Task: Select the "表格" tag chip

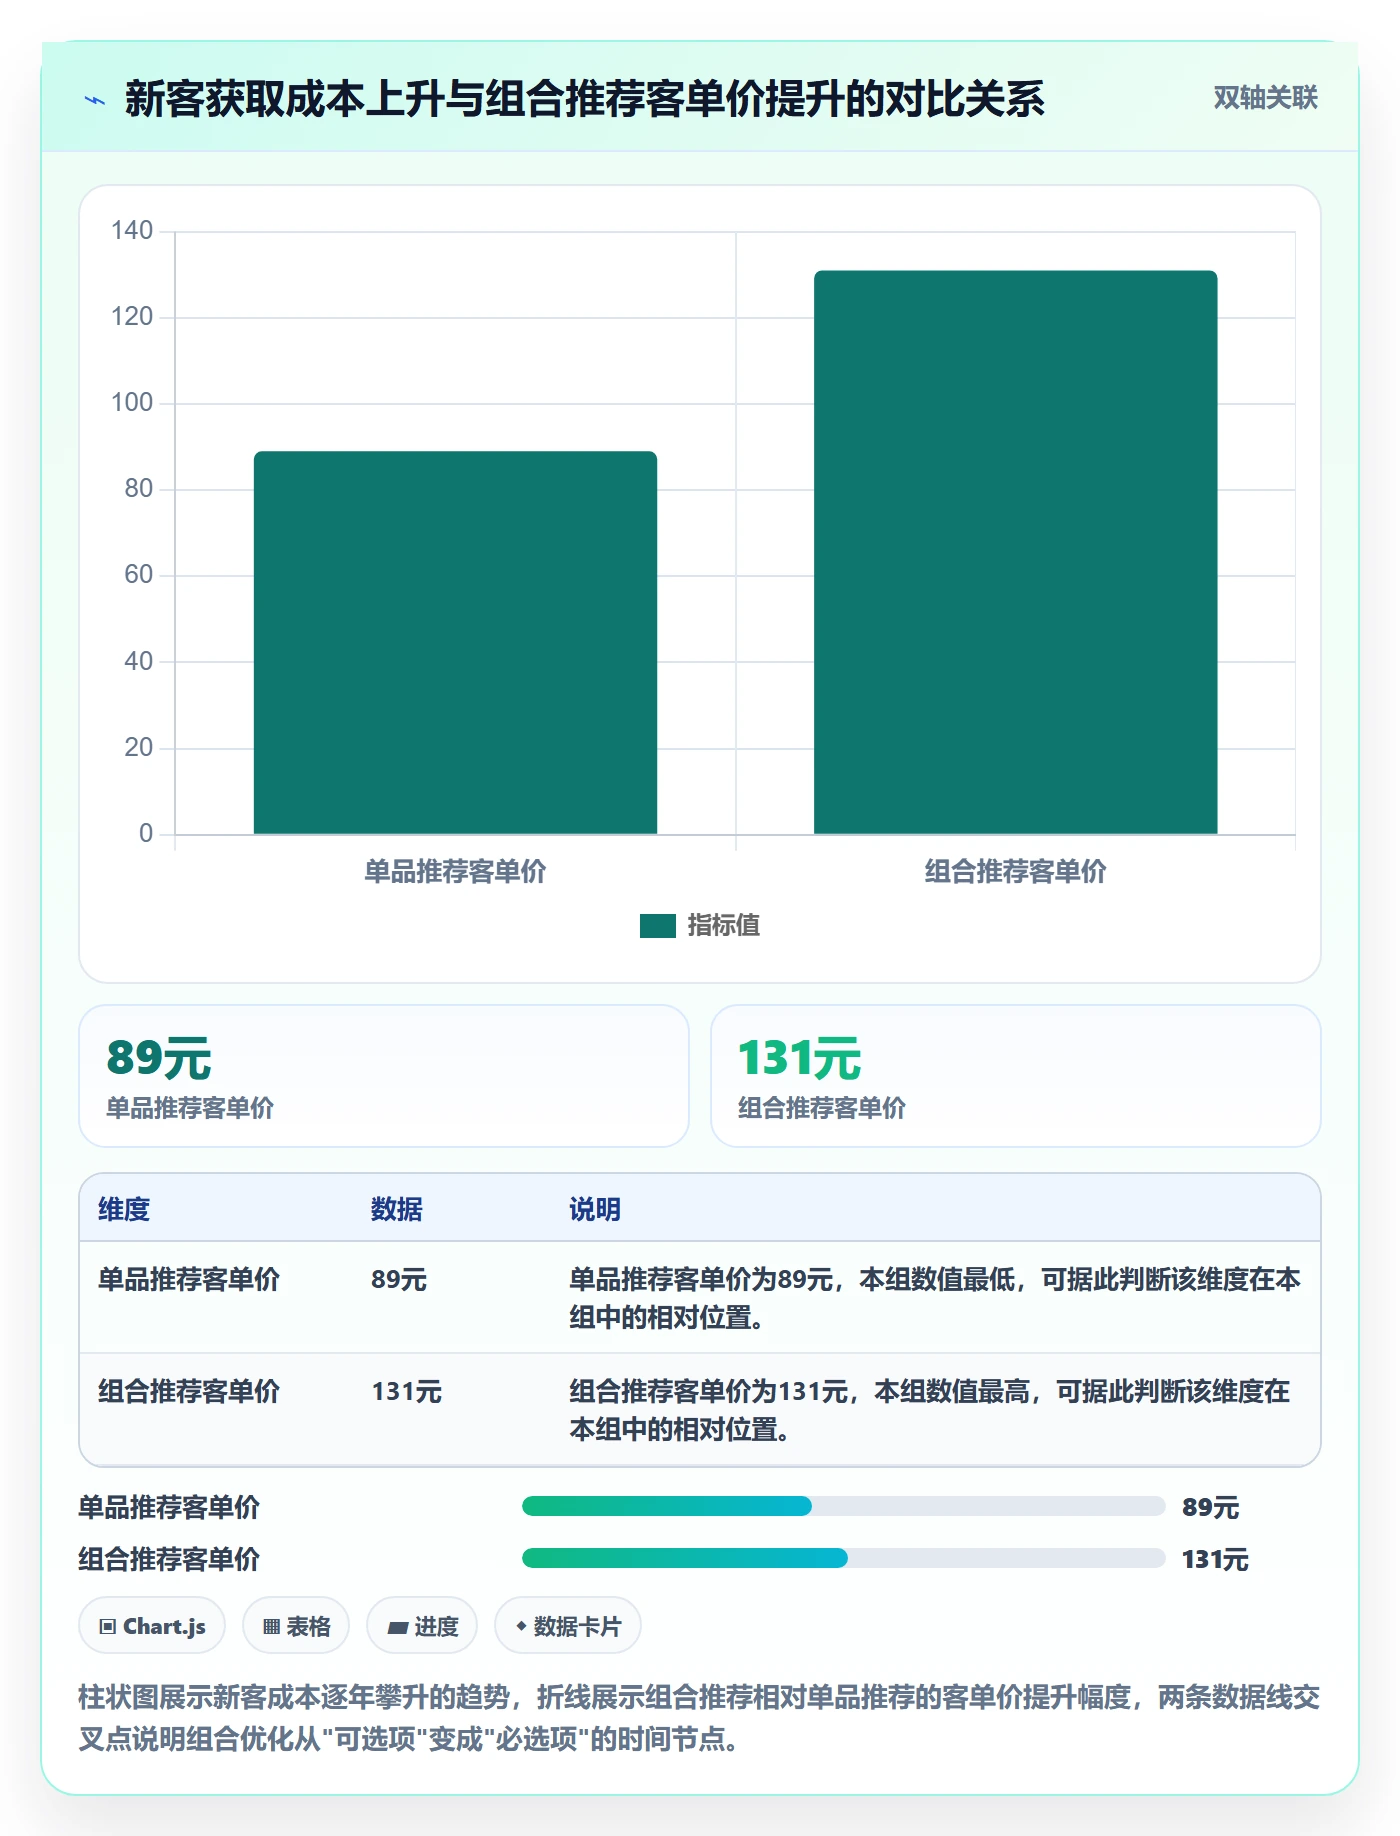Action: pos(296,1626)
